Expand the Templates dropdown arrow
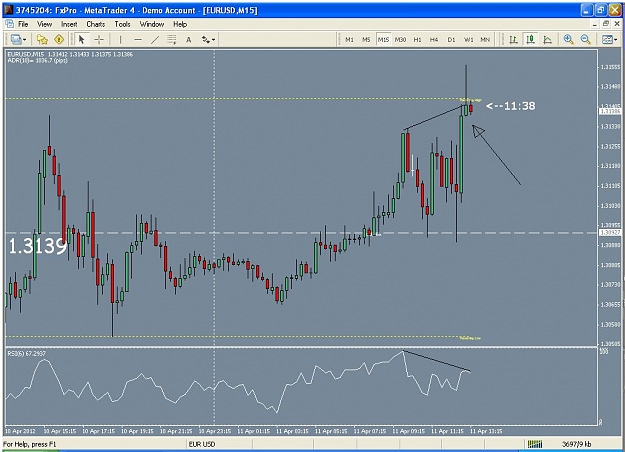625x452 pixels. pyautogui.click(x=616, y=39)
